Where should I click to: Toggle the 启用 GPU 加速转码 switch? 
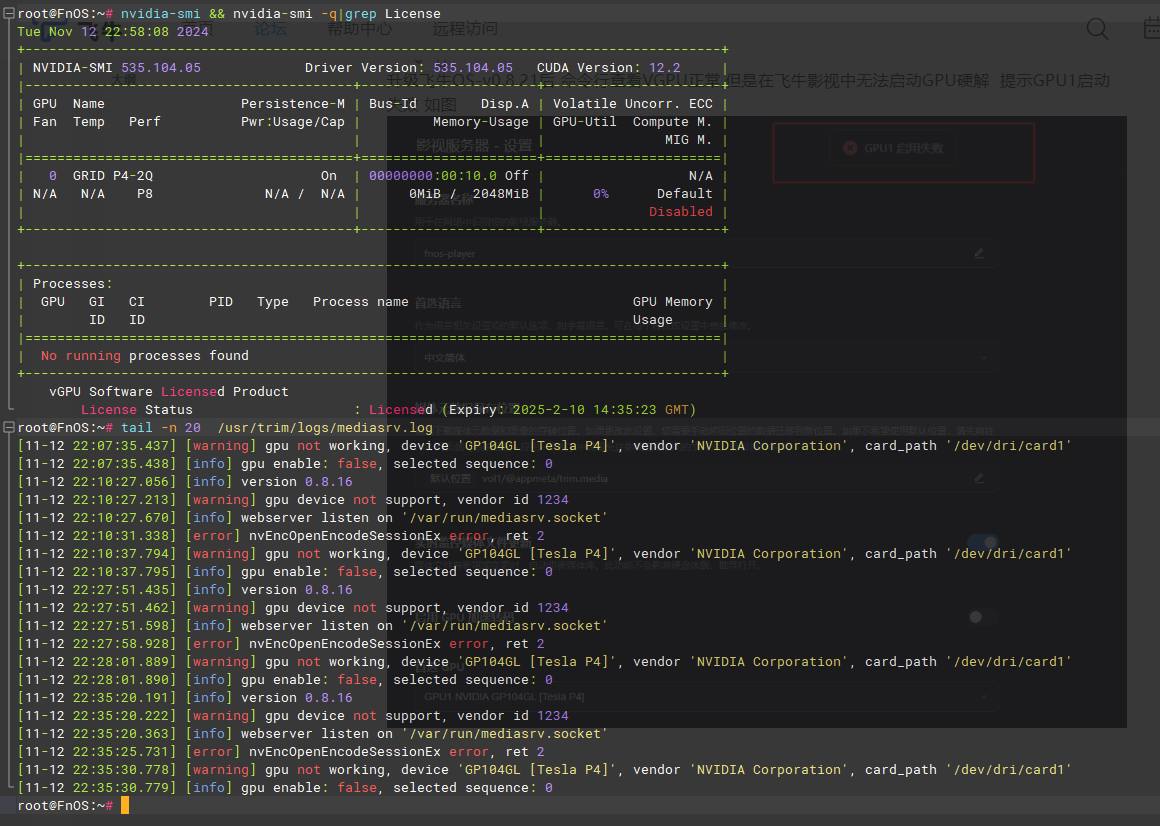pos(982,617)
